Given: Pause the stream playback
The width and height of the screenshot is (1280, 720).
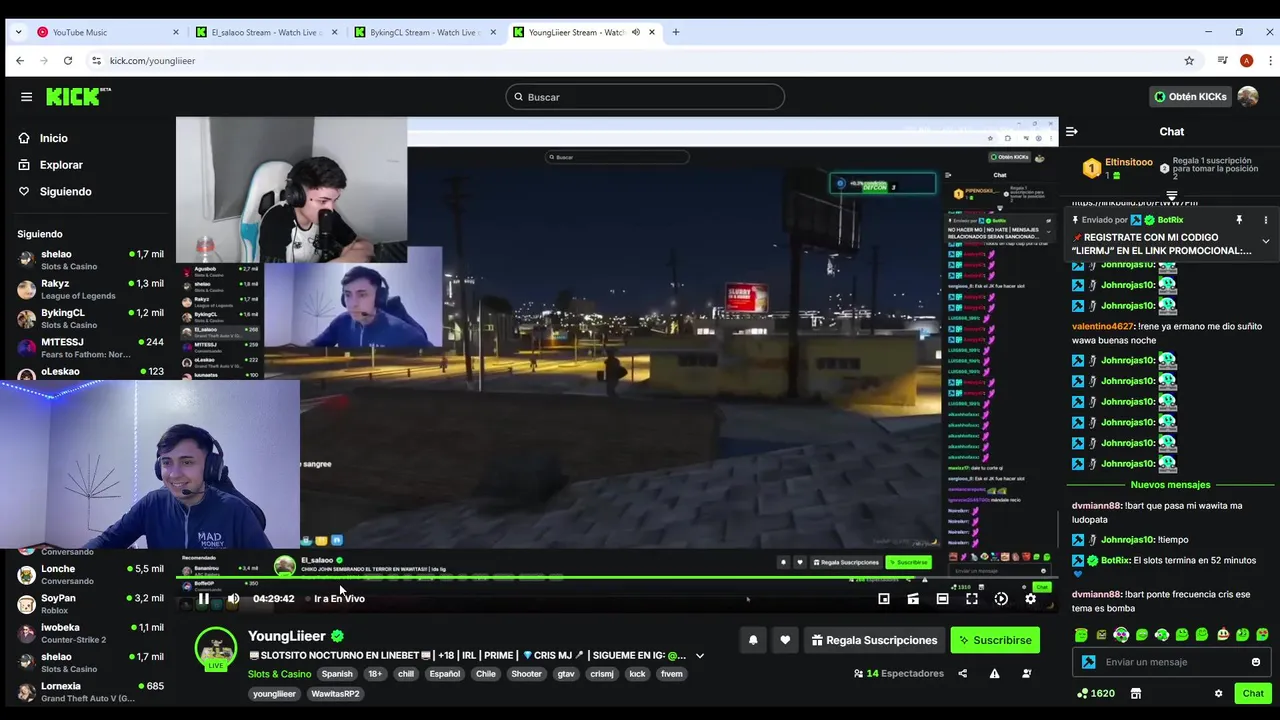Looking at the screenshot, I should tap(203, 599).
